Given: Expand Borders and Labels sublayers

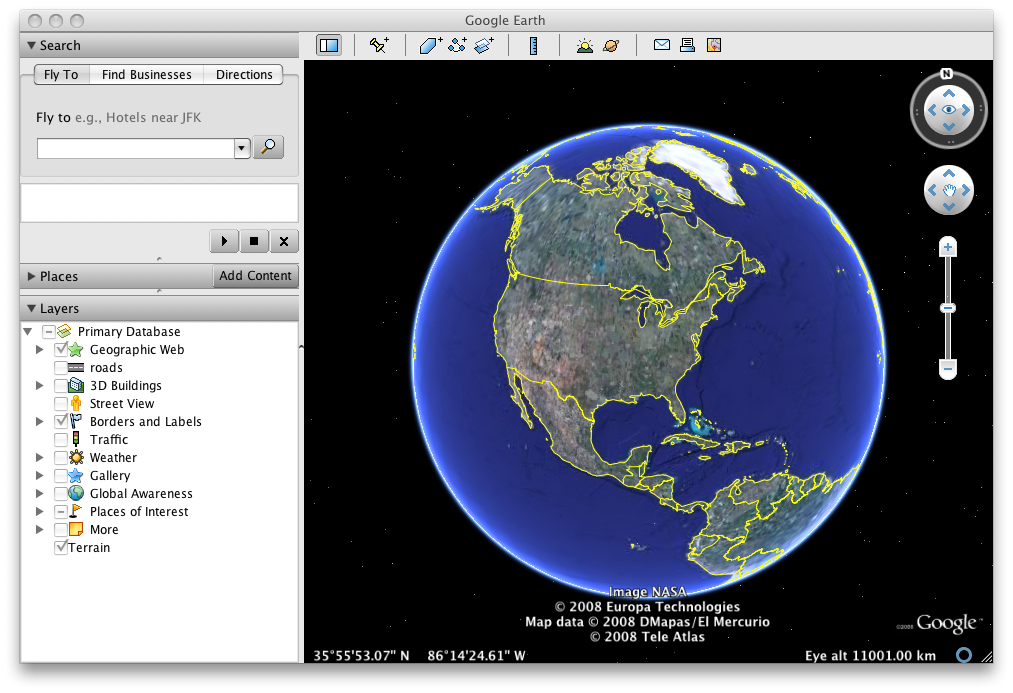Looking at the screenshot, I should tap(39, 421).
